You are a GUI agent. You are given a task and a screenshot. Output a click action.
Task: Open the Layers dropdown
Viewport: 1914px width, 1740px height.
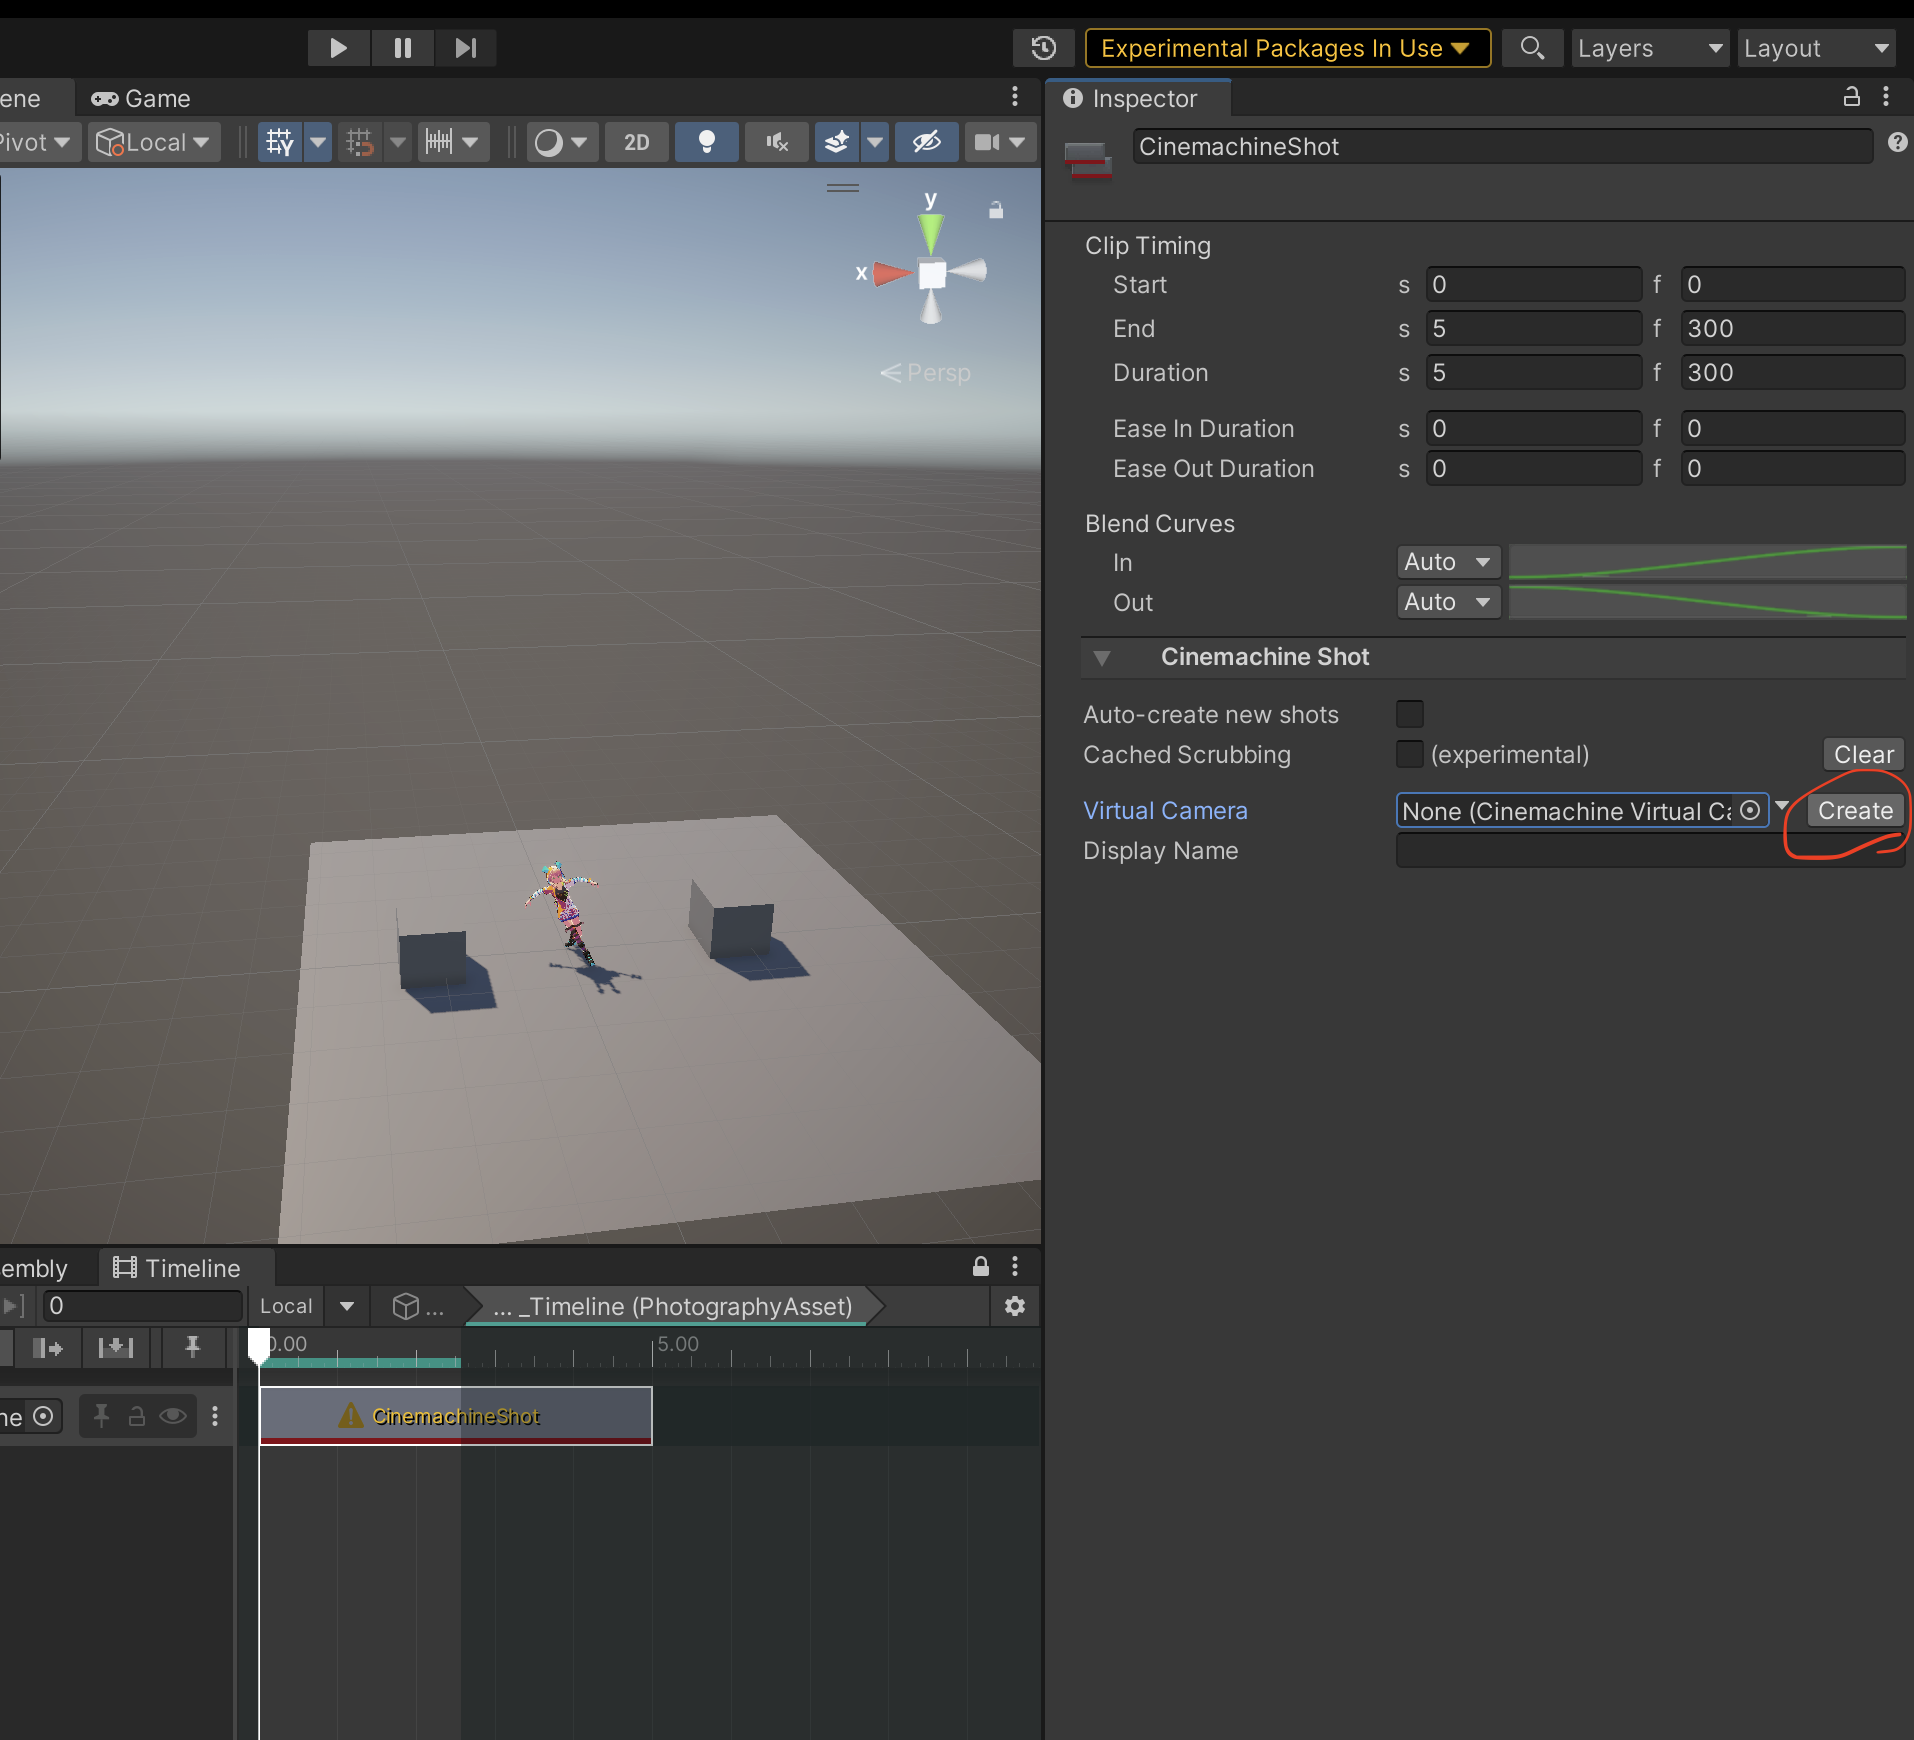coord(1650,48)
